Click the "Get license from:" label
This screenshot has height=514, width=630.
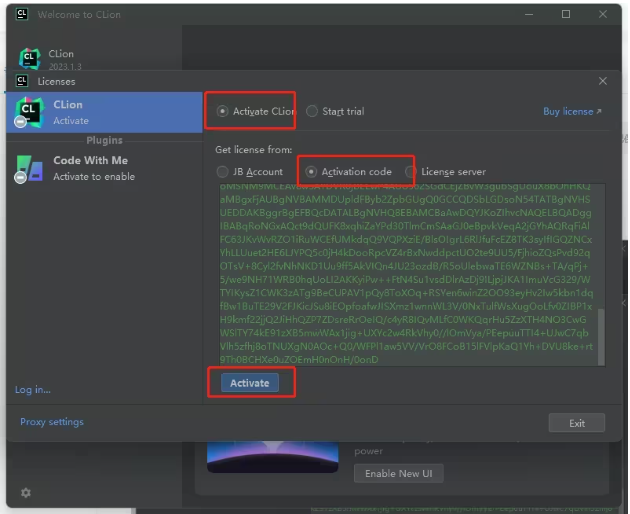point(254,150)
